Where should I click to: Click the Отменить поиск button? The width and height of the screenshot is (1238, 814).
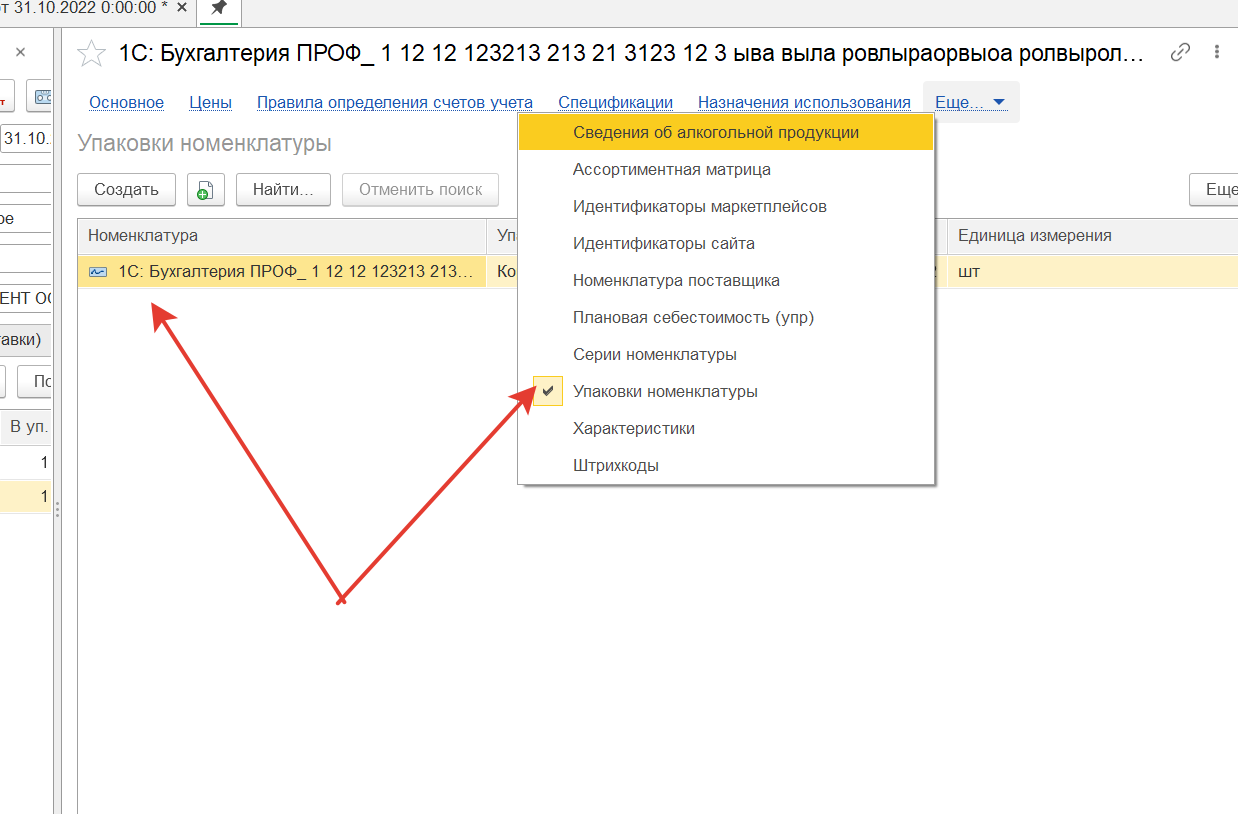(x=420, y=189)
